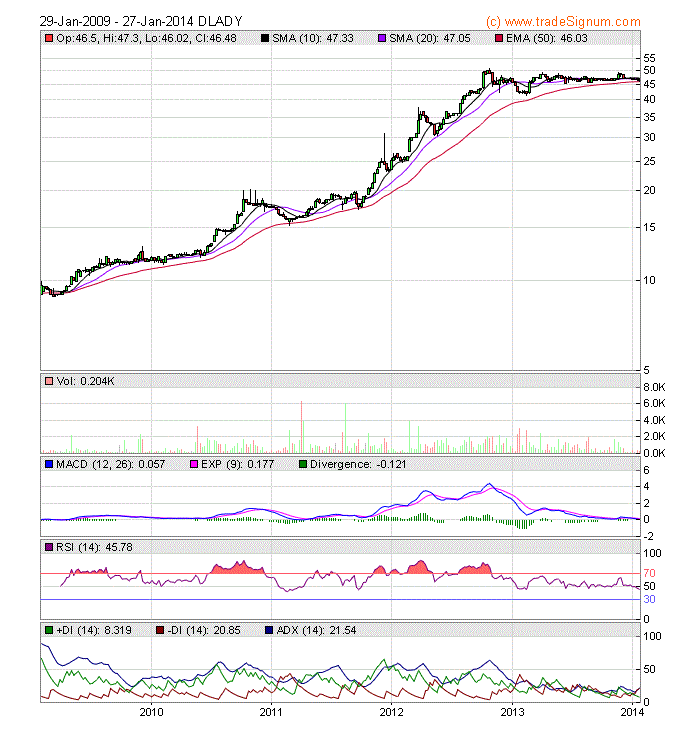This screenshot has height=733, width=680.
Task: Click the 8.0K volume axis label
Action: (654, 387)
